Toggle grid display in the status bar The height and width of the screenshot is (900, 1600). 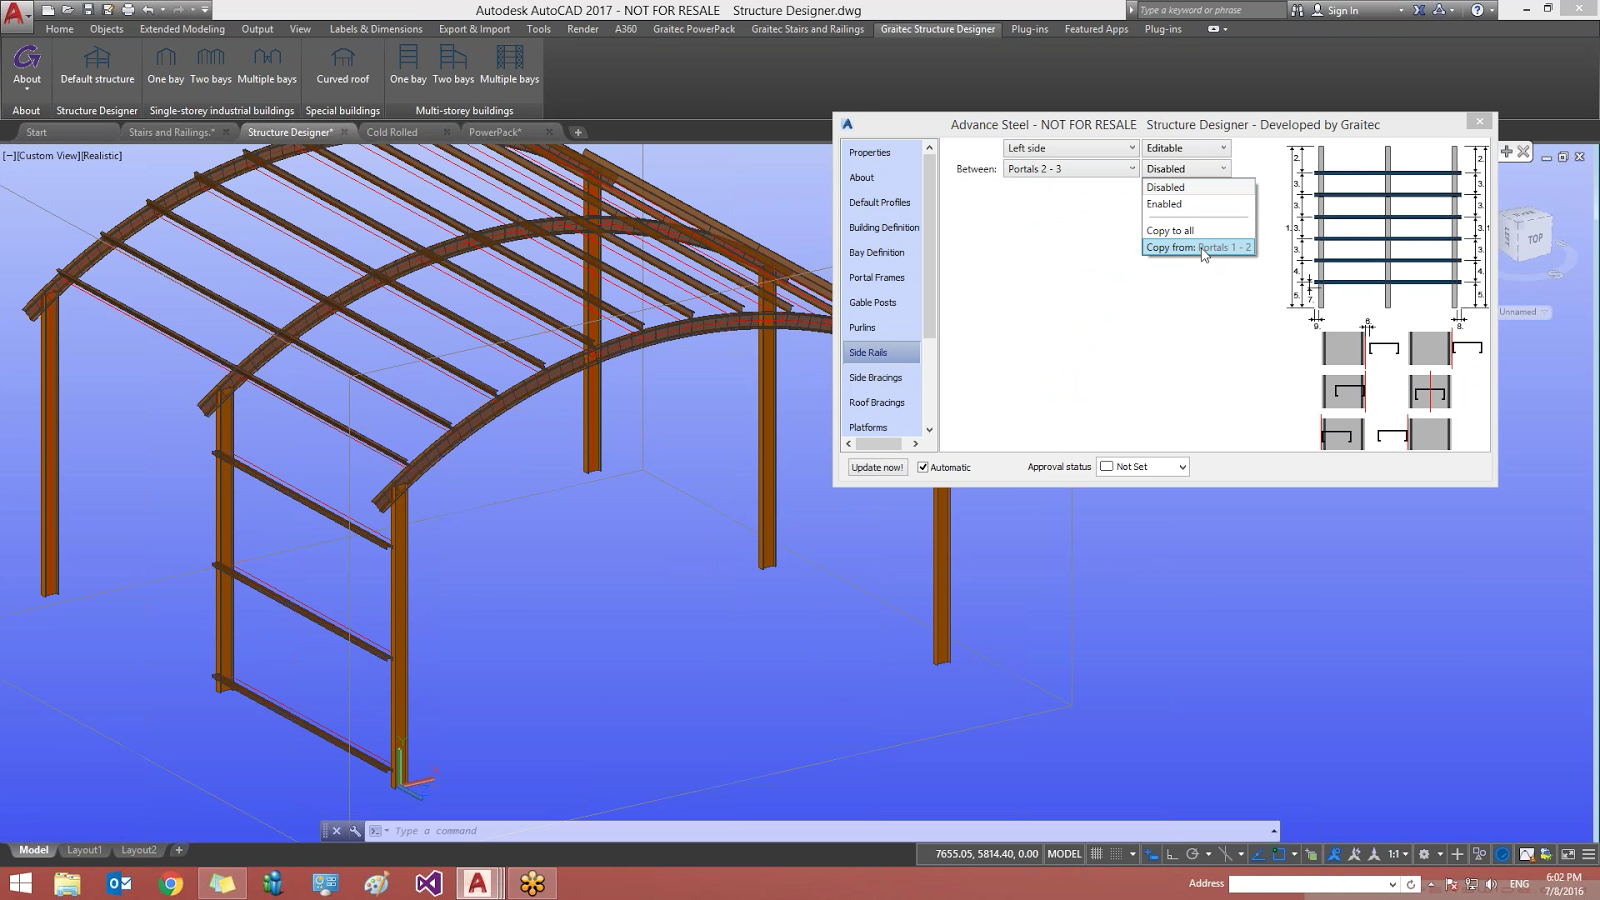point(1097,853)
